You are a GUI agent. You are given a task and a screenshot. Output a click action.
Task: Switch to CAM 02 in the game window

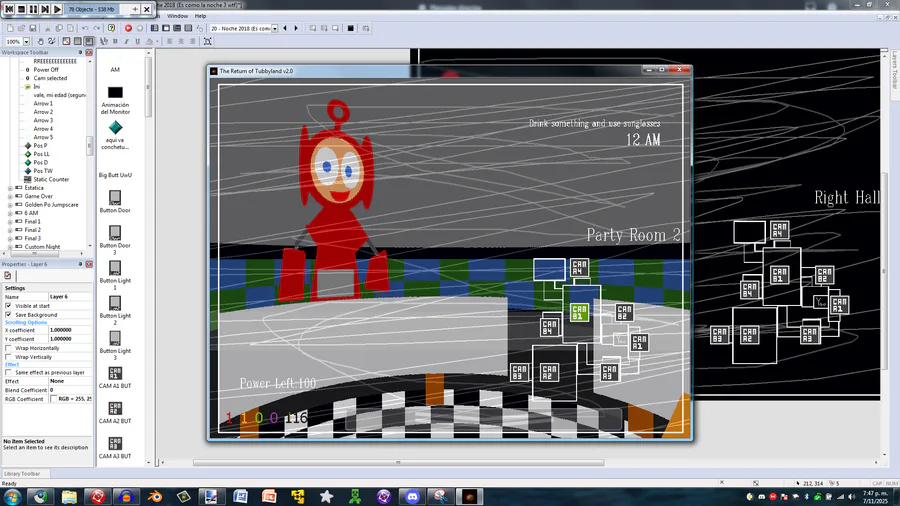point(624,313)
